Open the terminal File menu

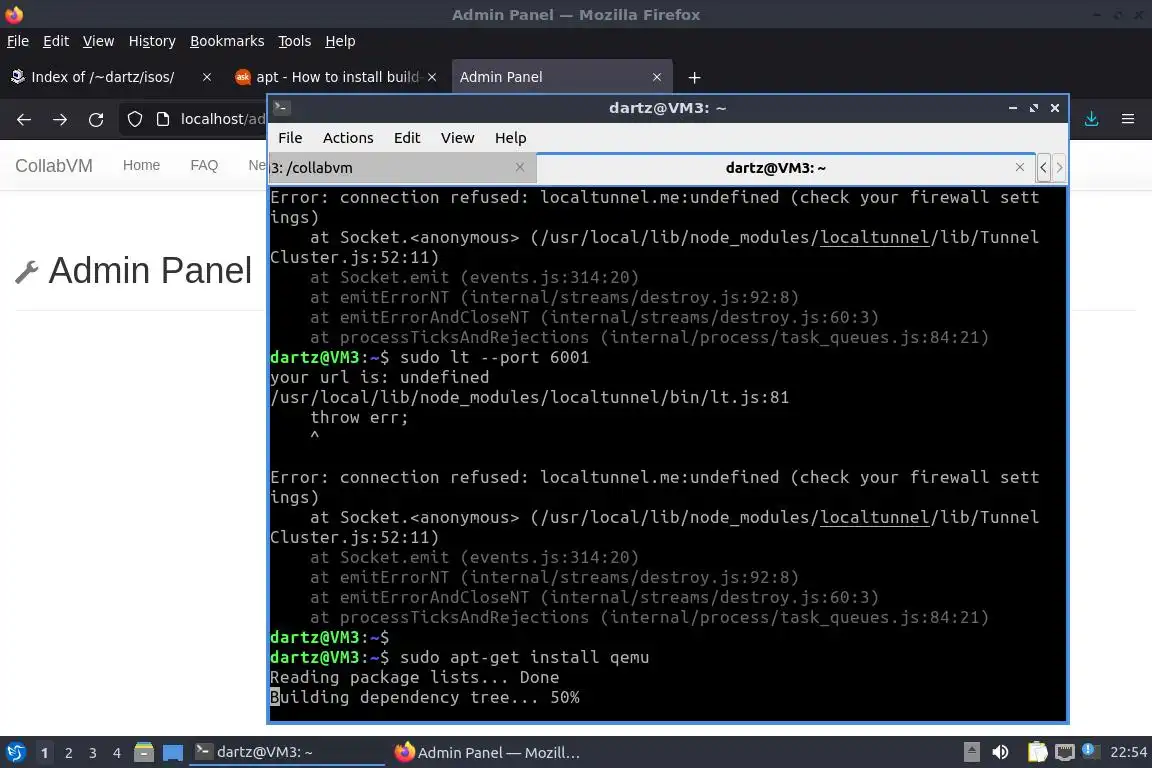pos(290,138)
